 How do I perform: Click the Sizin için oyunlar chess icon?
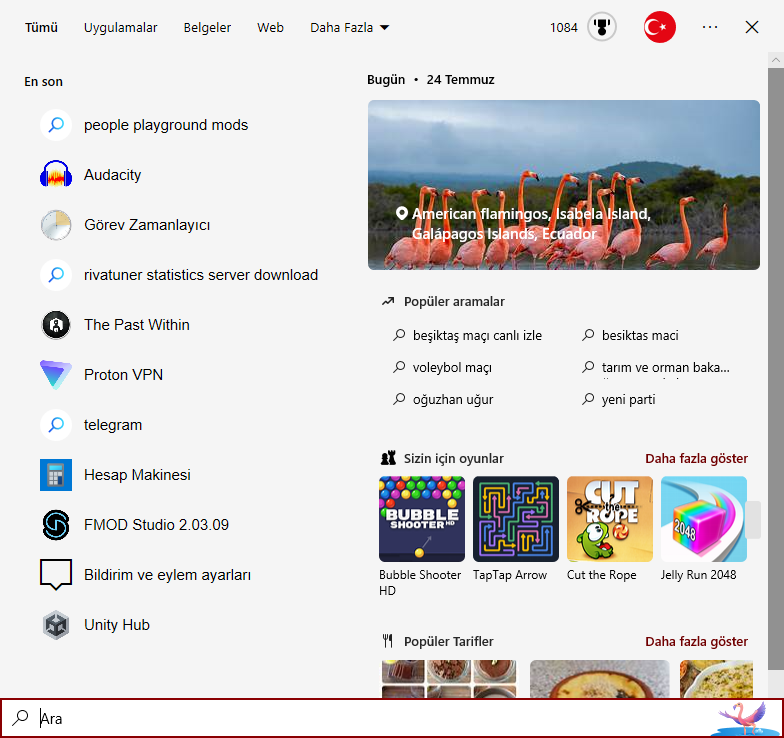click(x=388, y=458)
